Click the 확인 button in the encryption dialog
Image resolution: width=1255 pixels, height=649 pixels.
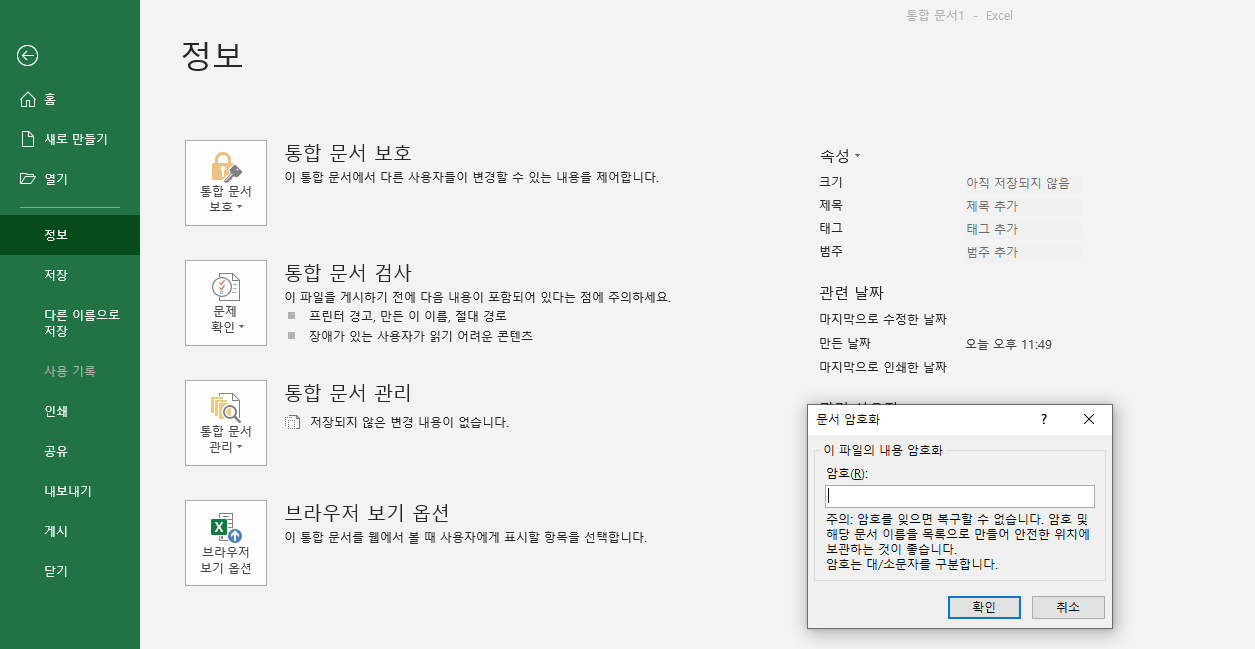[984, 607]
